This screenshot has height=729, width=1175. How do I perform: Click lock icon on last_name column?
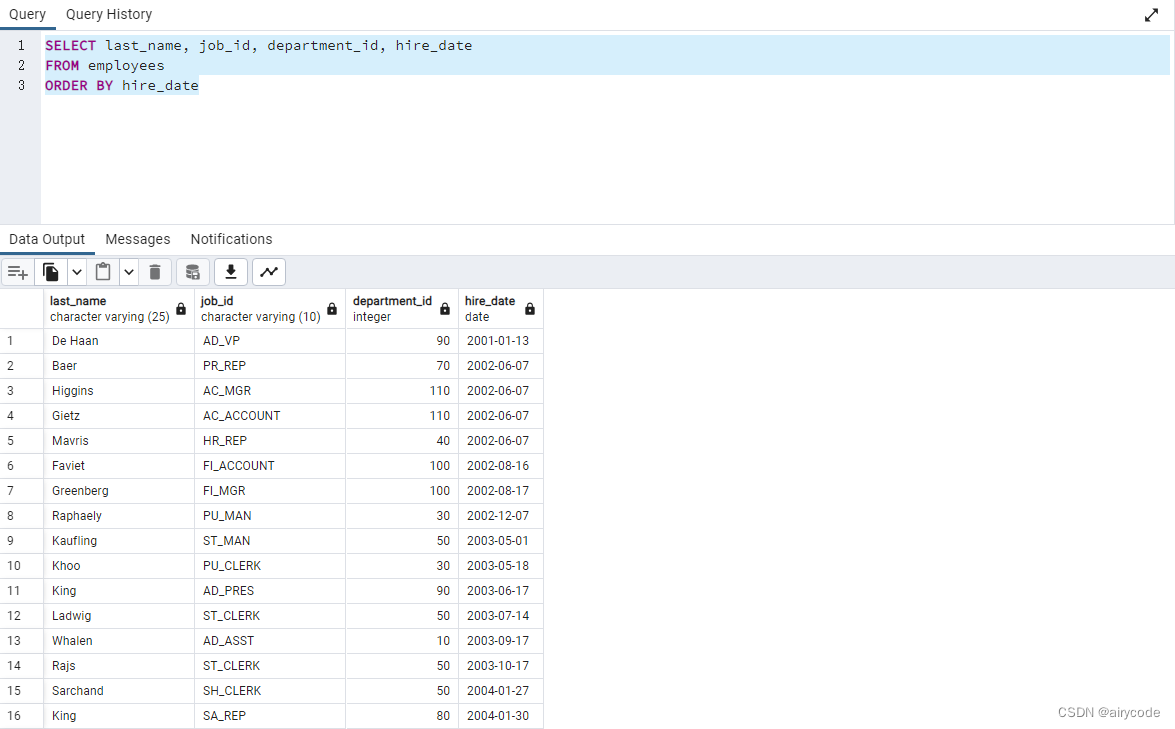pos(181,309)
